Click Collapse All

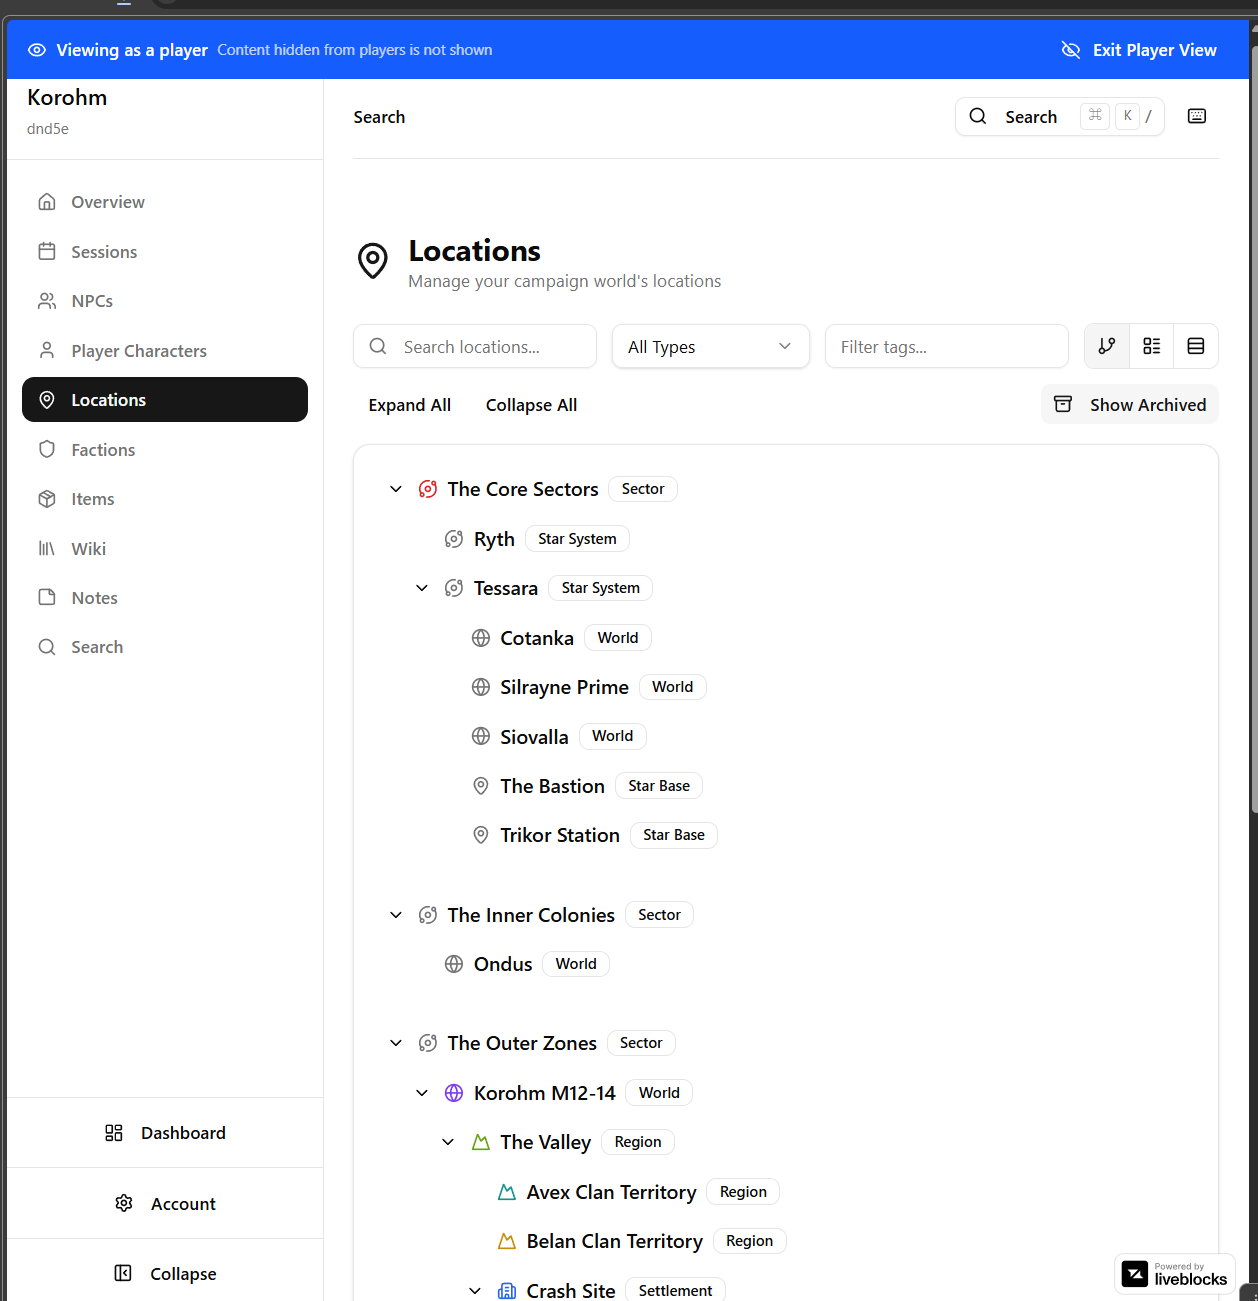pos(531,404)
